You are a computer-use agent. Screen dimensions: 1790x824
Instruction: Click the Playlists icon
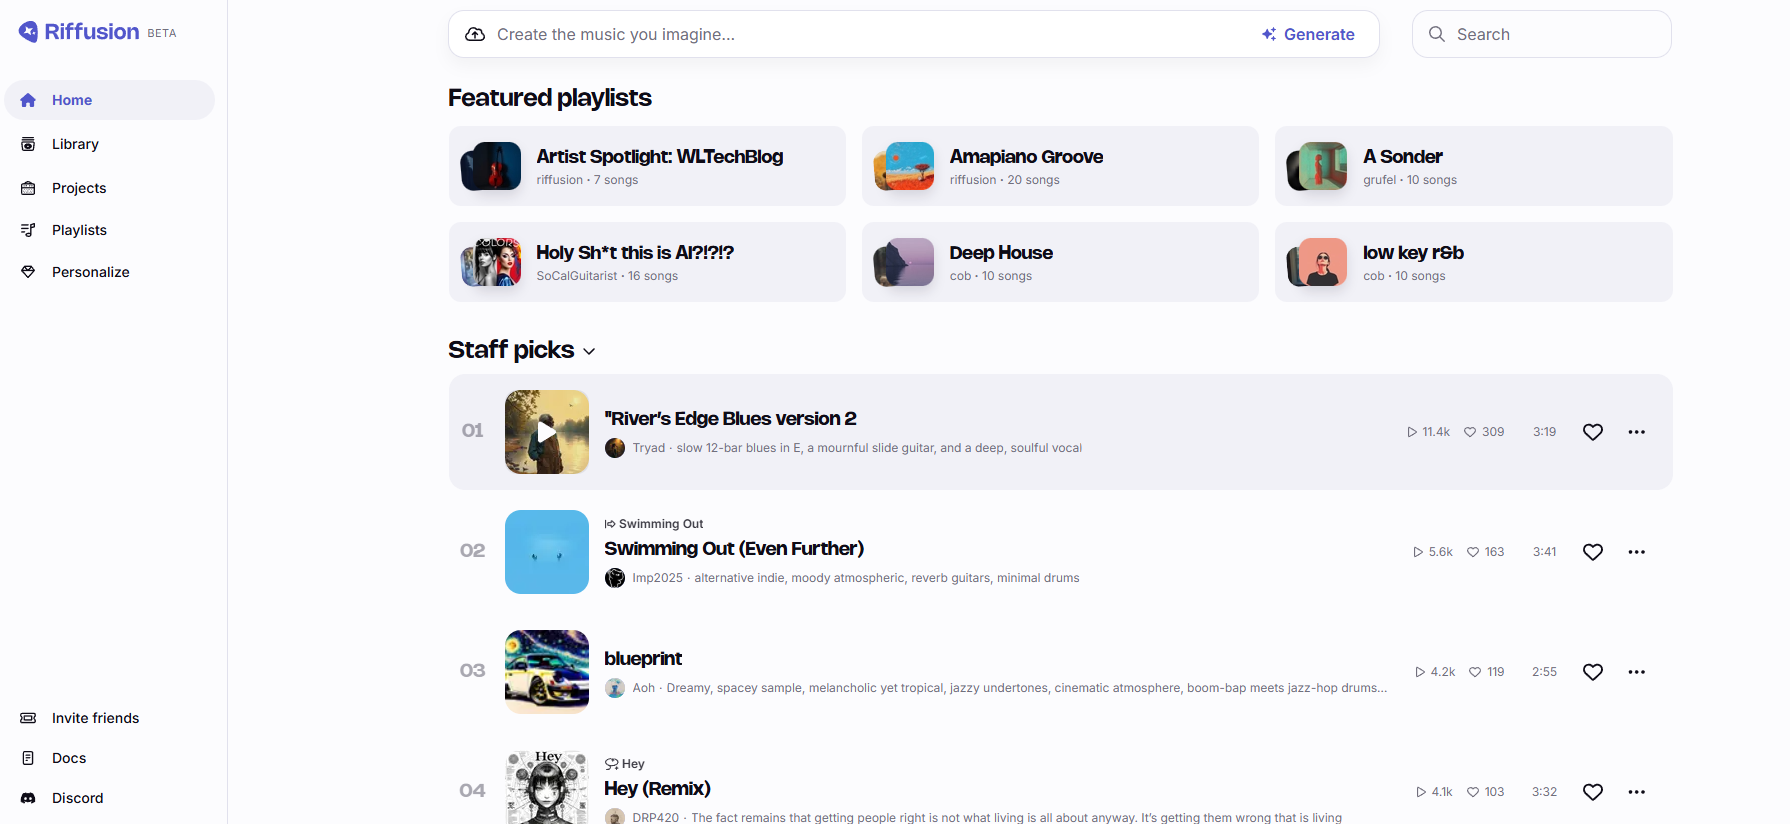pyautogui.click(x=28, y=230)
